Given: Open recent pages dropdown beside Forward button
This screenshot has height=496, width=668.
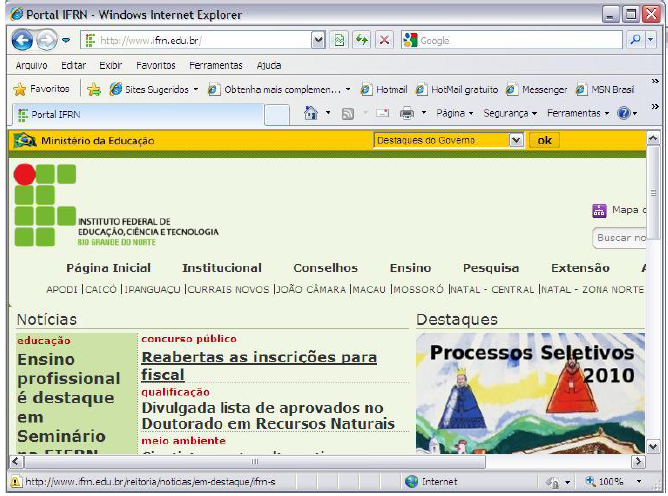Looking at the screenshot, I should pos(66,40).
